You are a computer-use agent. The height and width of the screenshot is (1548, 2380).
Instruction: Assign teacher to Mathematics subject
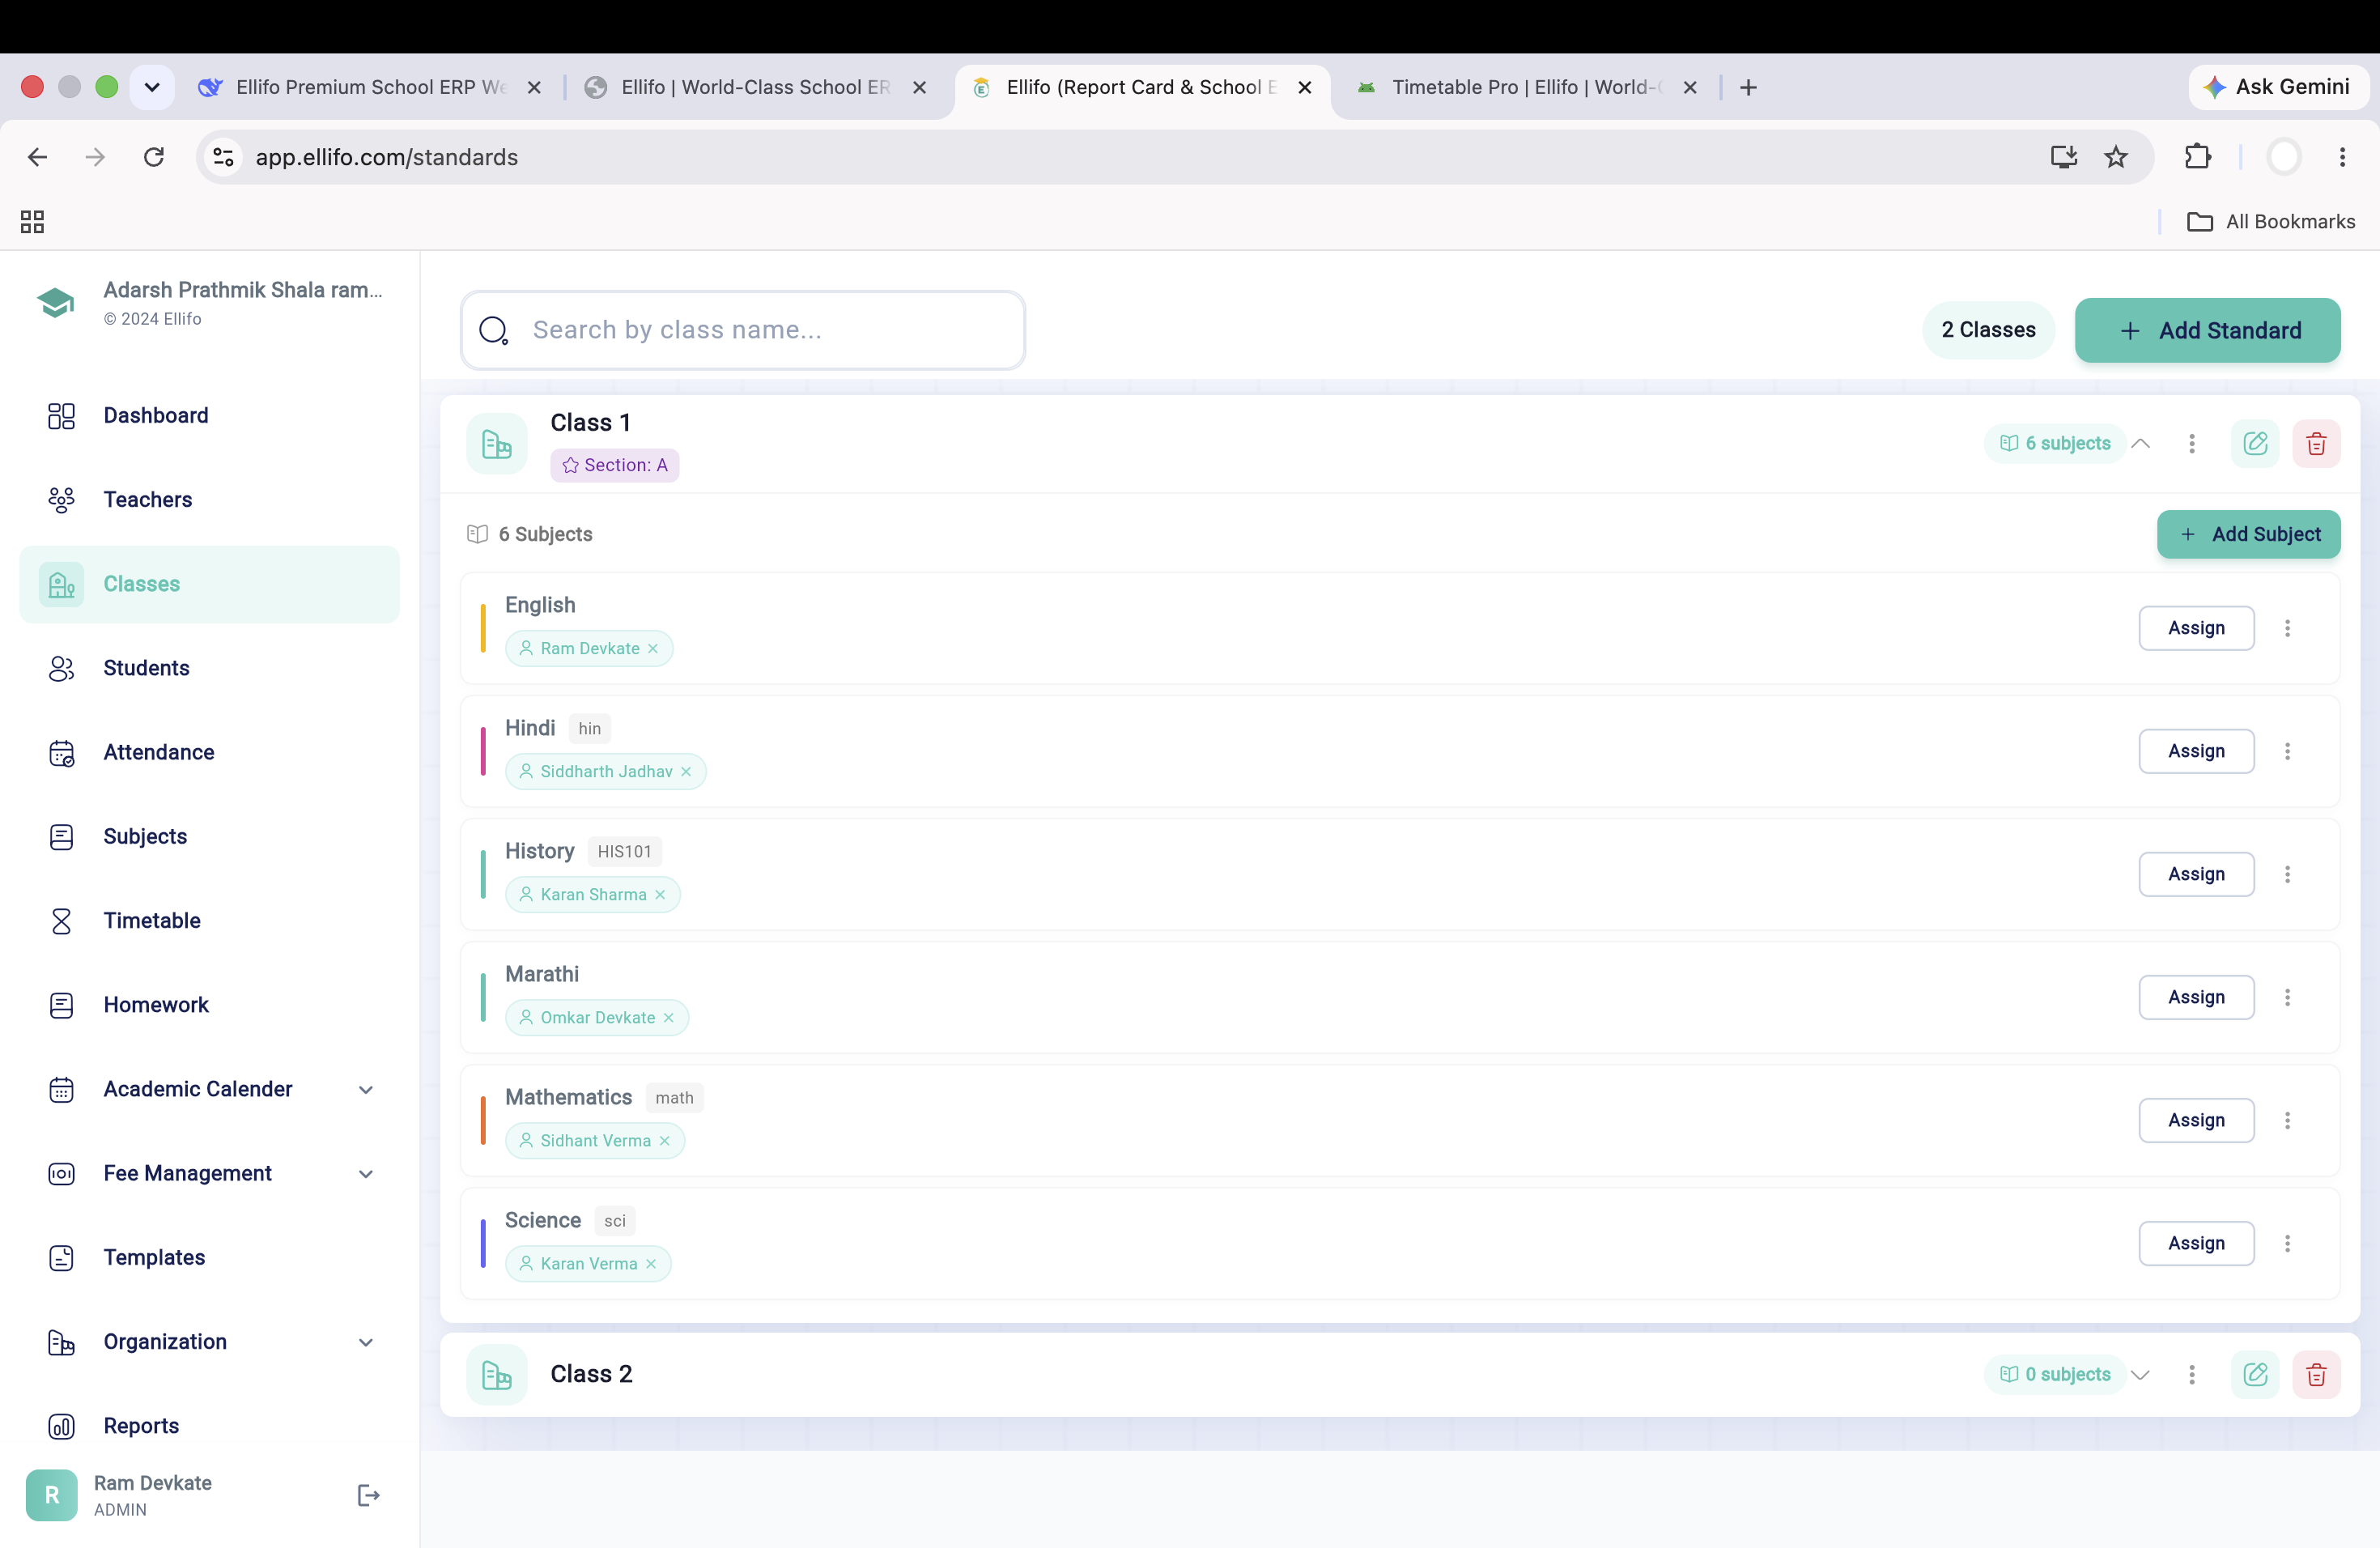[x=2196, y=1120]
